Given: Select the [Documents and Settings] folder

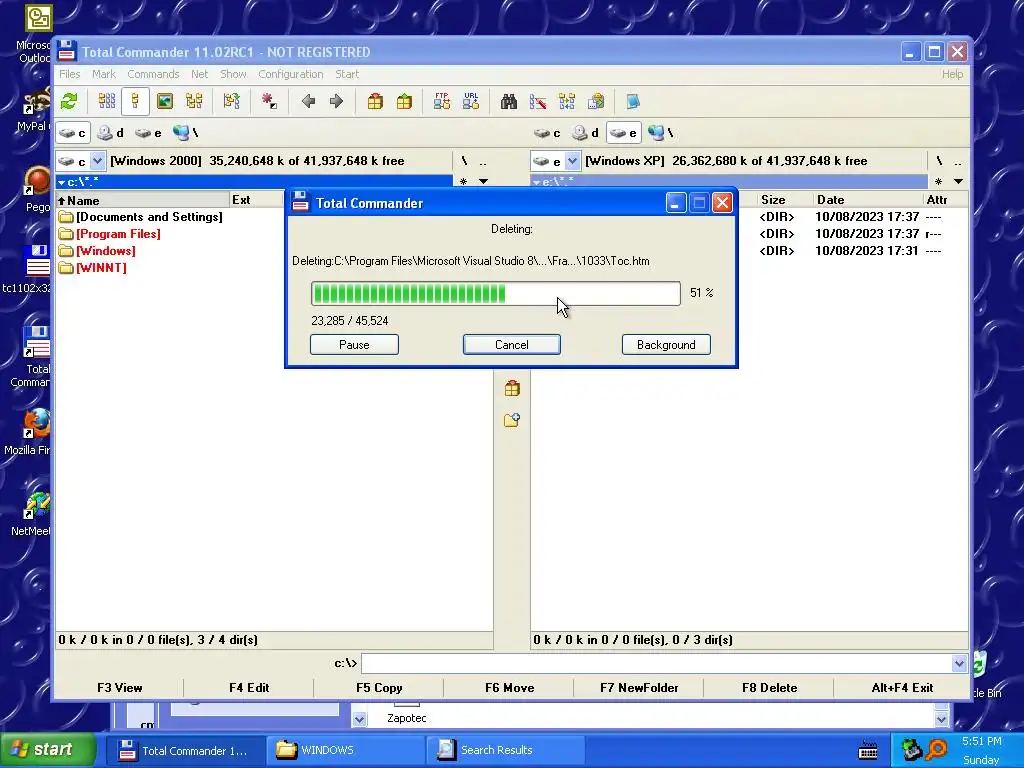Looking at the screenshot, I should [149, 217].
